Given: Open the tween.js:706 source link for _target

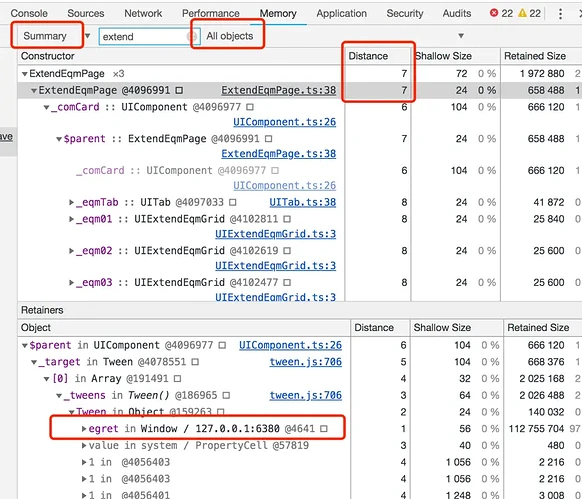Looking at the screenshot, I should pos(305,362).
